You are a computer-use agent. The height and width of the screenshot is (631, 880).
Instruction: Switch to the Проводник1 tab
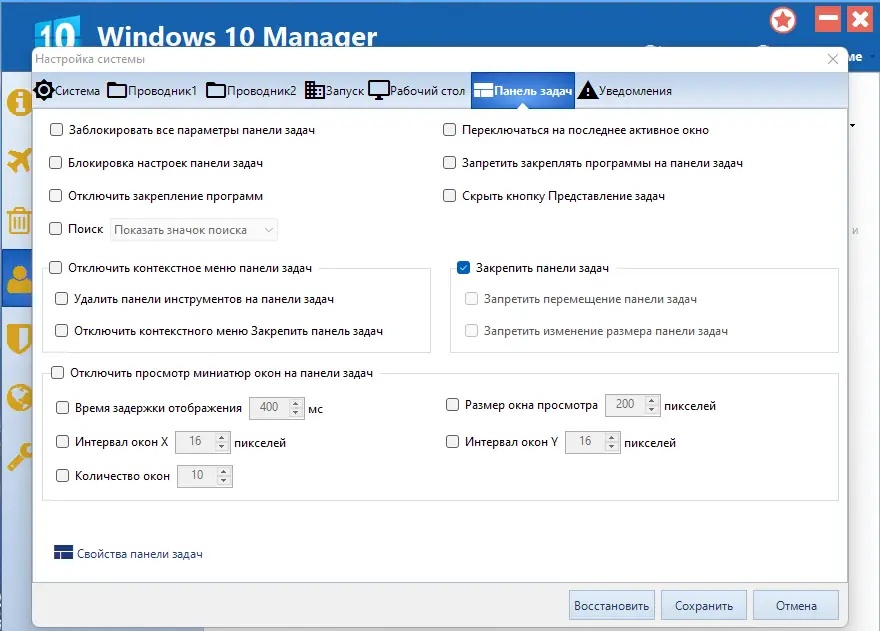tap(152, 90)
